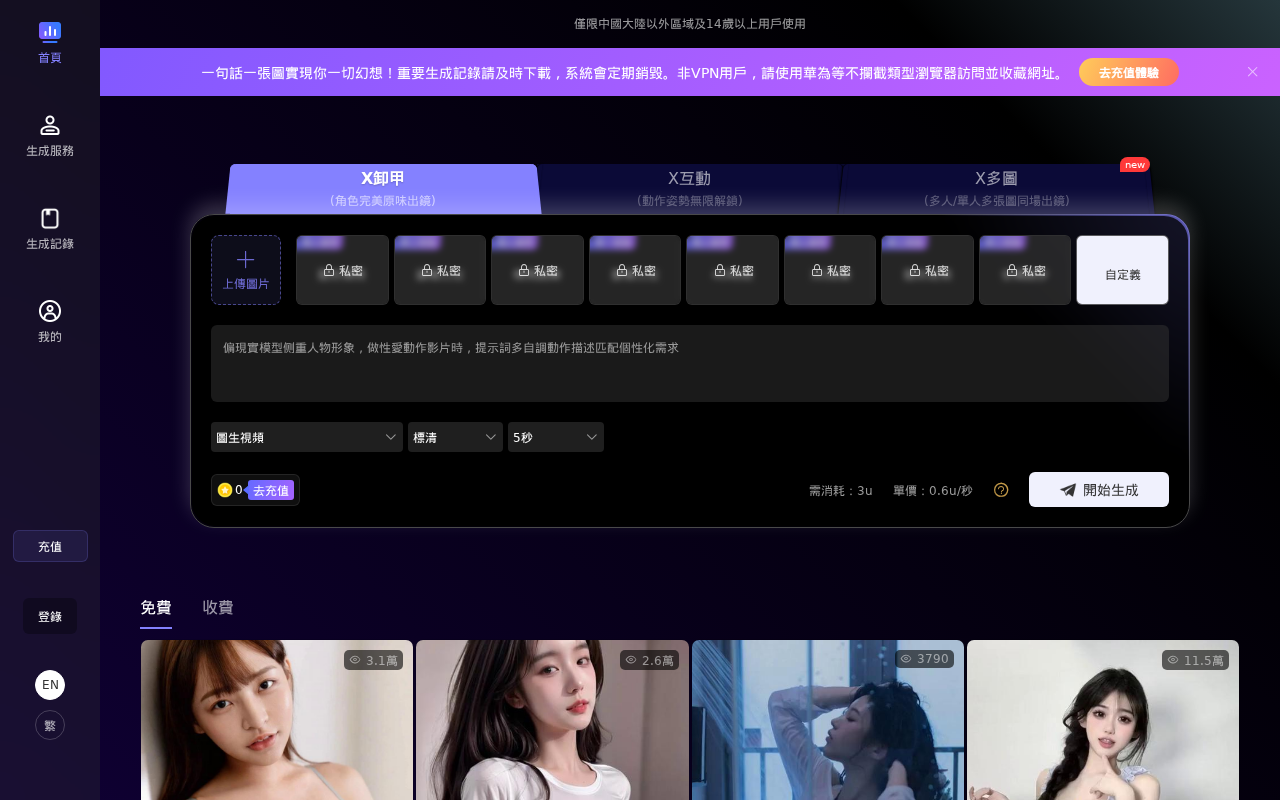Switch to the 免費 gallery tab

pos(156,608)
